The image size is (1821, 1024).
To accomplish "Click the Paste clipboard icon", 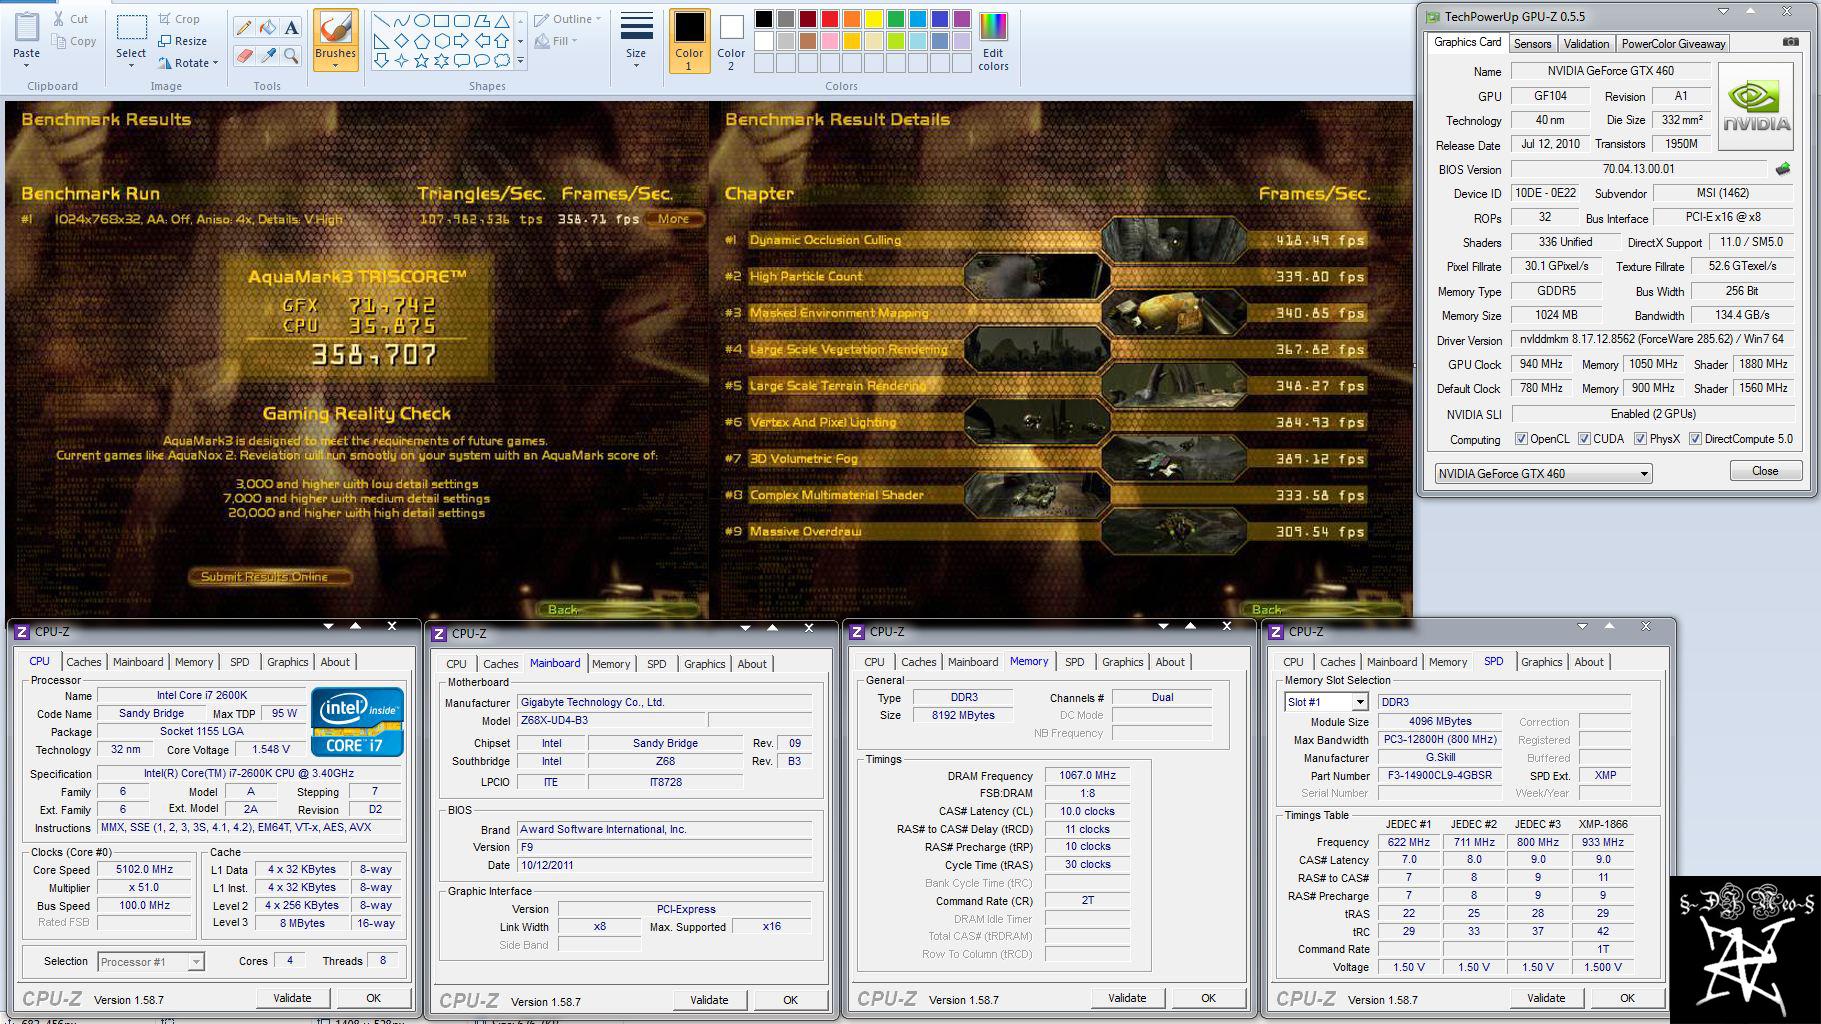I will point(27,28).
